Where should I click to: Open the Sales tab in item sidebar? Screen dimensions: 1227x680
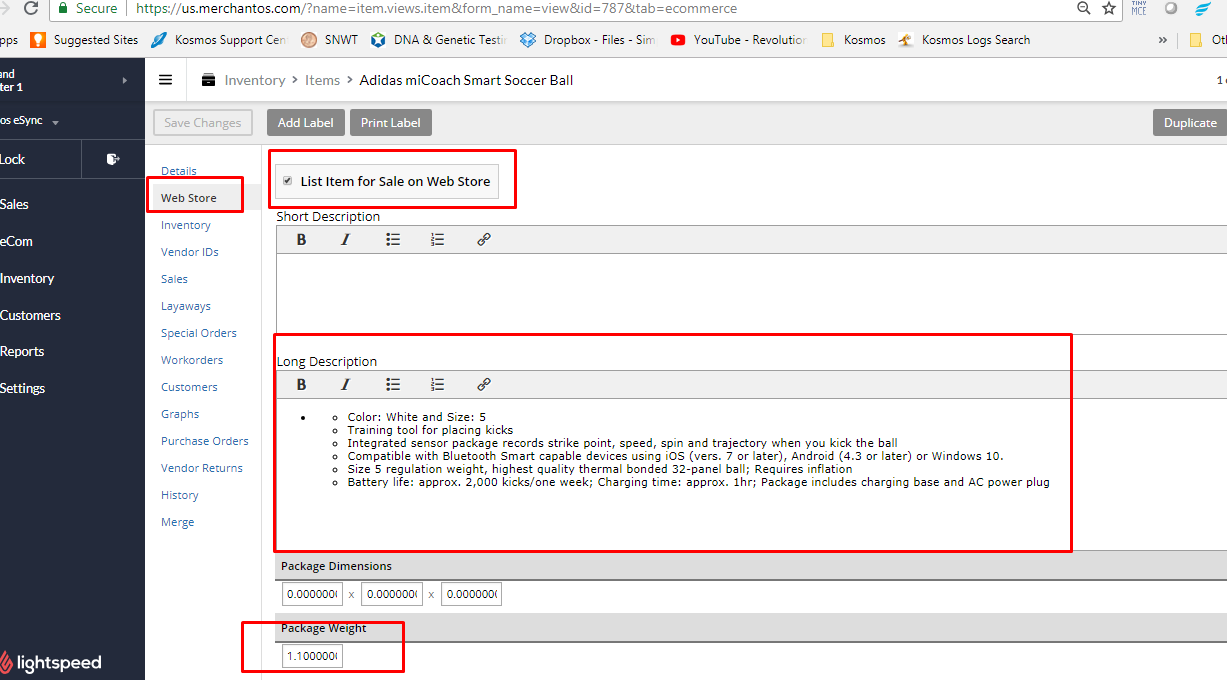coord(174,279)
